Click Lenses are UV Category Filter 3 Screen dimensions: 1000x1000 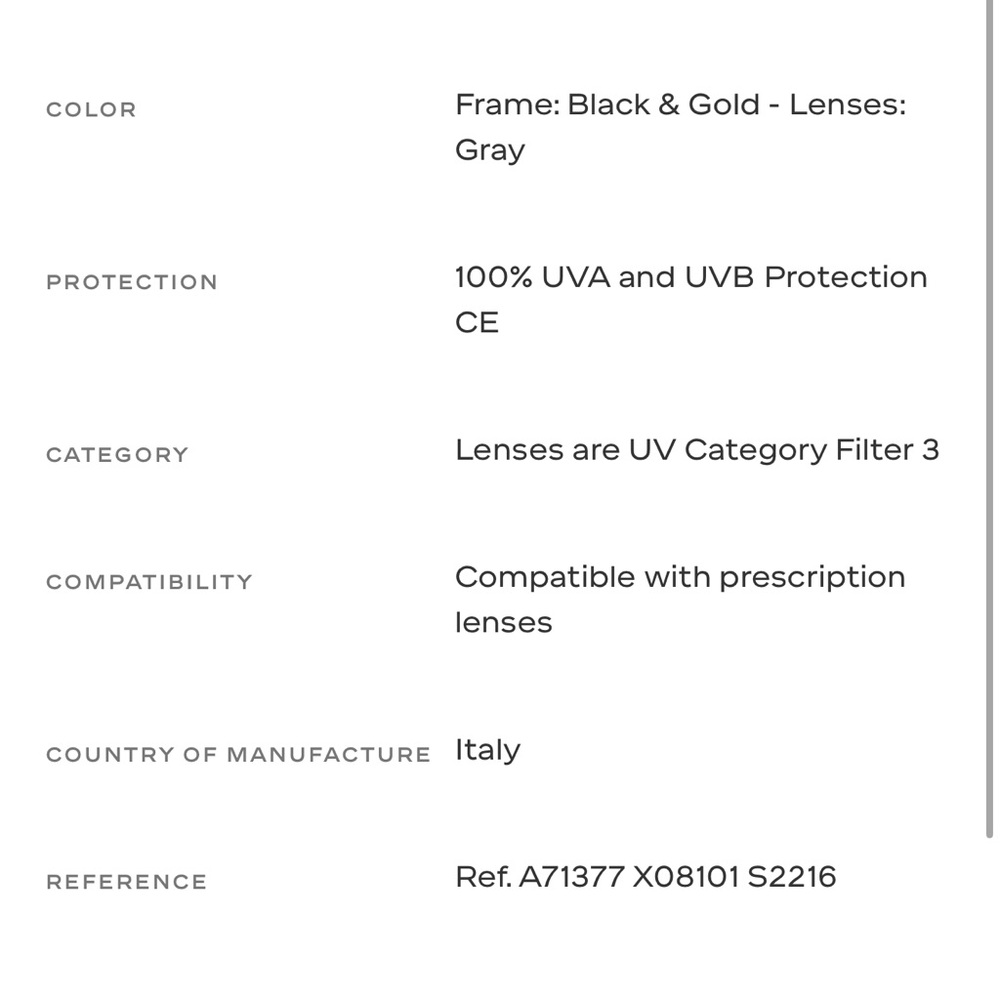point(697,450)
